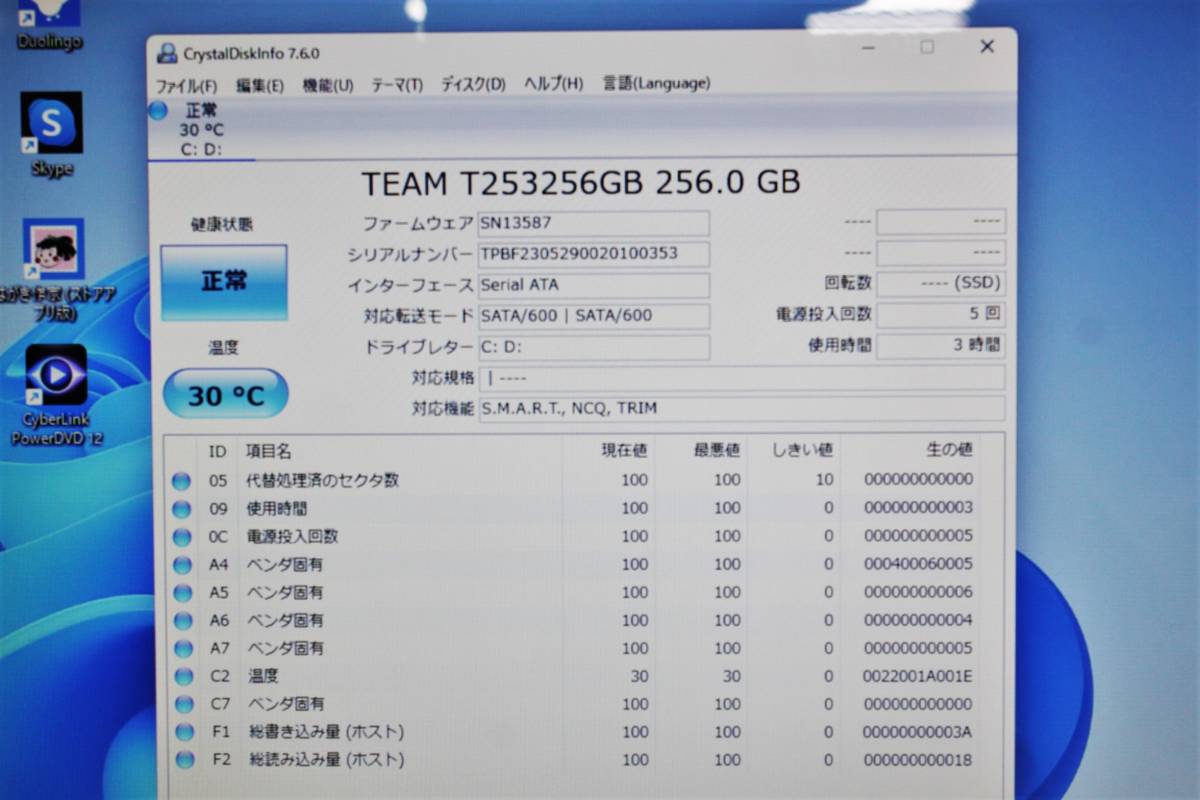Click raw value 0022001A001E
Viewport: 1200px width, 800px height.
(917, 676)
